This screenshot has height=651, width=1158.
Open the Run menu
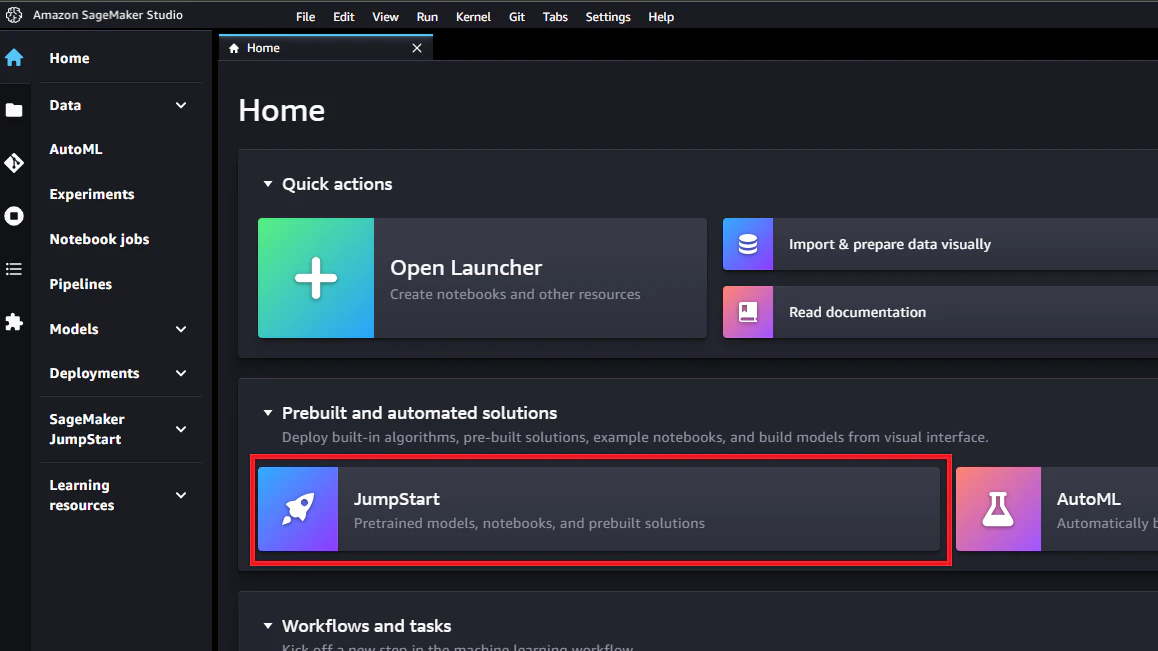coord(427,16)
